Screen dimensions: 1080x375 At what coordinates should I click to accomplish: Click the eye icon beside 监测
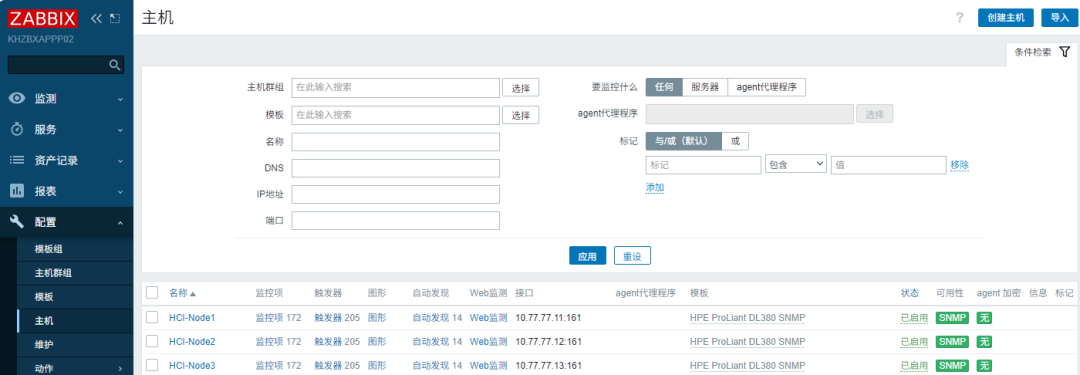(x=17, y=99)
